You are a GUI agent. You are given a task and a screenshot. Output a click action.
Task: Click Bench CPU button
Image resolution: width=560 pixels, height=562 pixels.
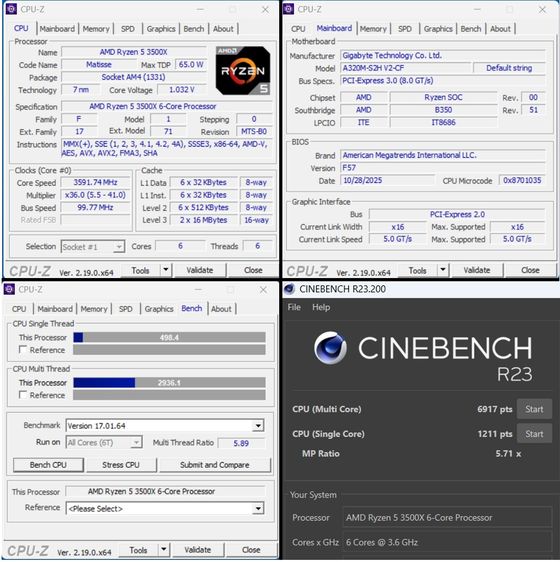click(48, 465)
